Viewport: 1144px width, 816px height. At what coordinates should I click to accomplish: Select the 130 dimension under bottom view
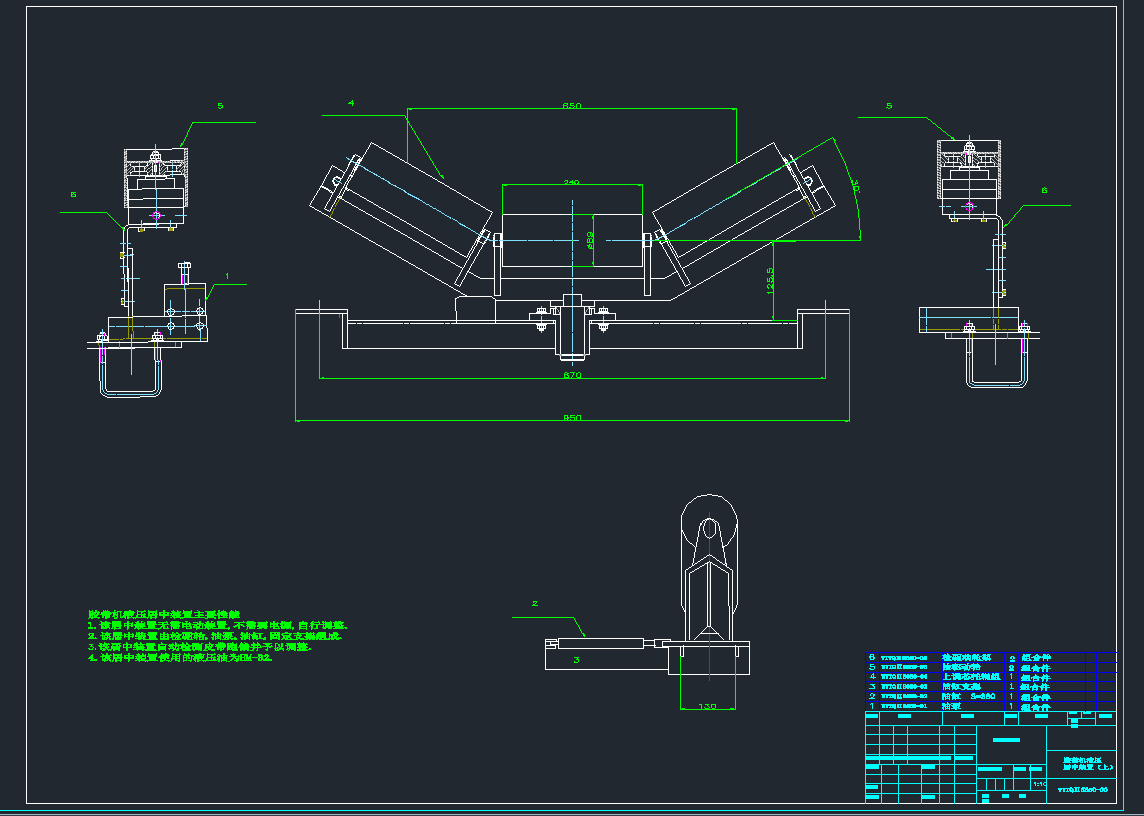[x=707, y=706]
